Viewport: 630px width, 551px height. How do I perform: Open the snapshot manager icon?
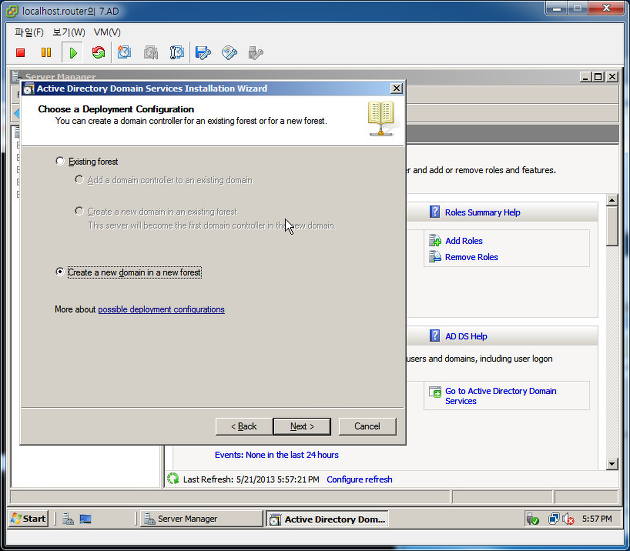(x=176, y=52)
